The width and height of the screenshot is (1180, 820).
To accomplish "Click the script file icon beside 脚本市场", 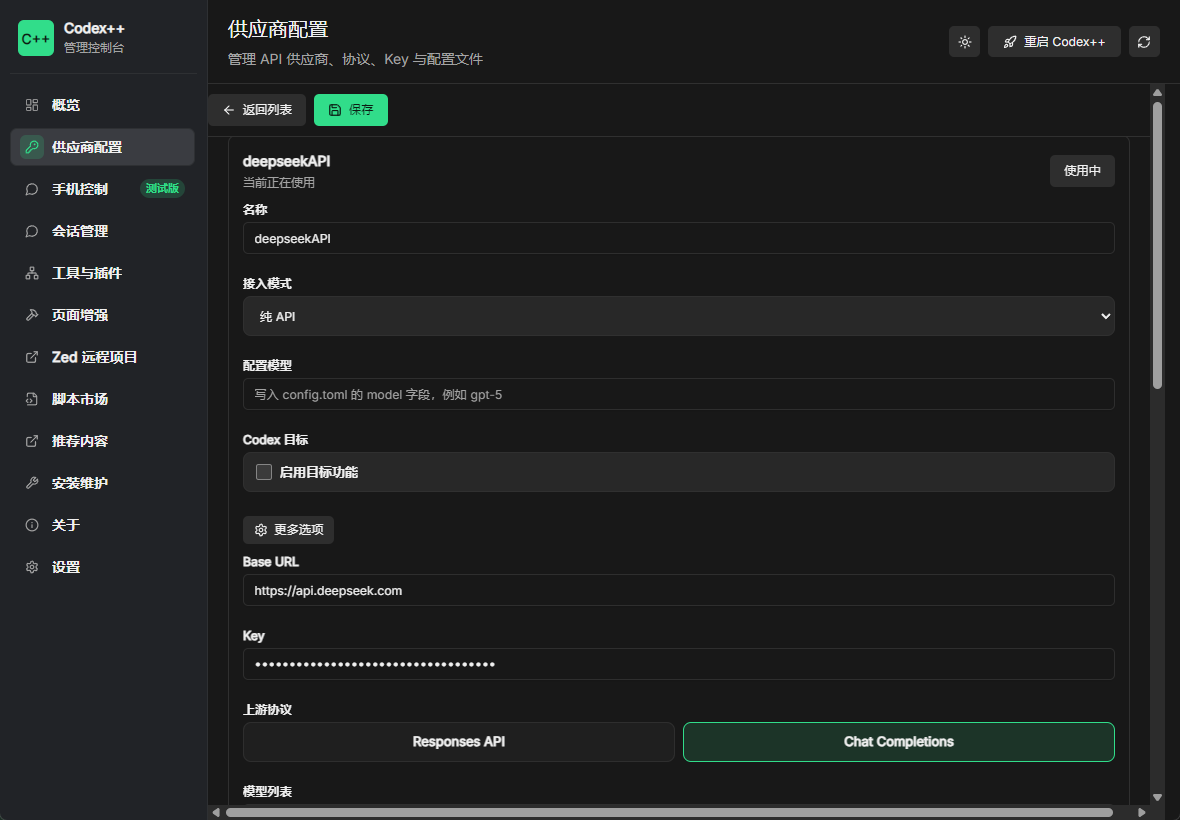I will tap(32, 399).
